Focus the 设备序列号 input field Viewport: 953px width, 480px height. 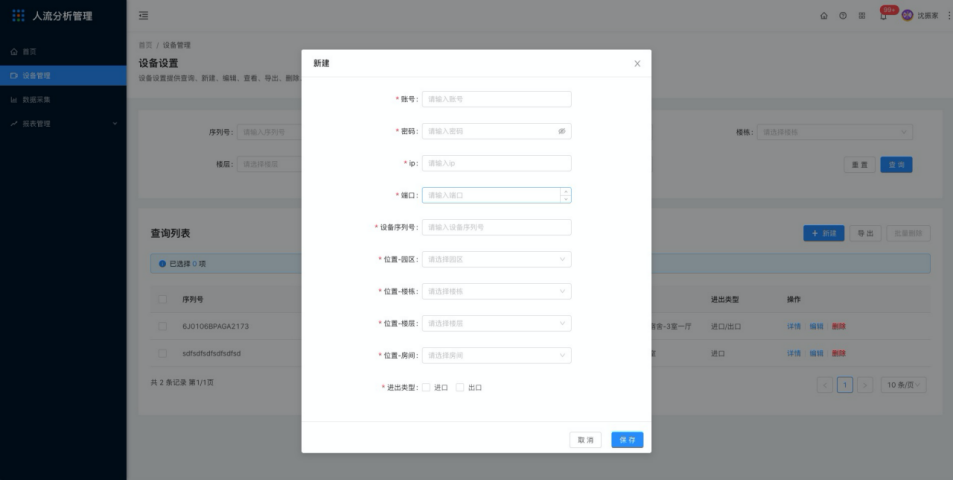click(497, 227)
